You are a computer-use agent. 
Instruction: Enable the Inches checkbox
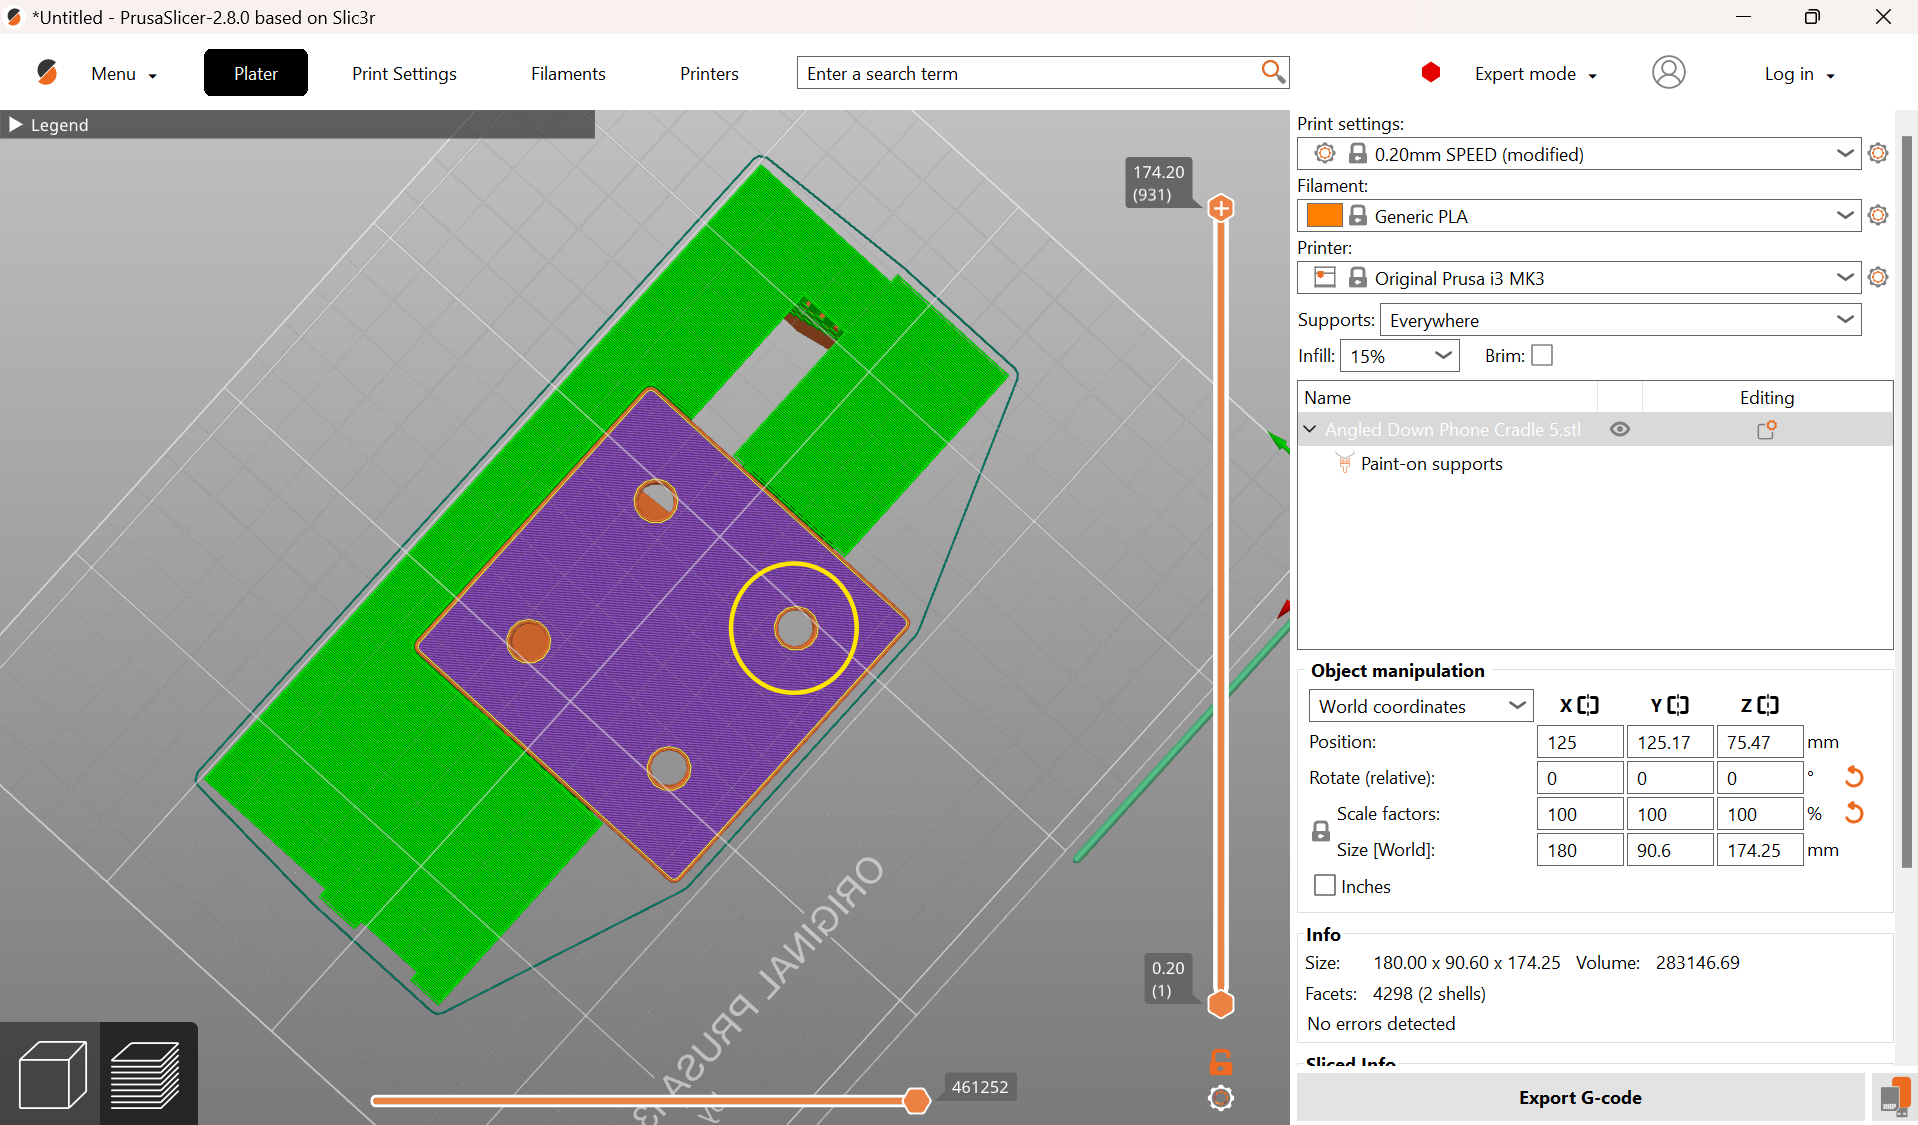[x=1325, y=885]
